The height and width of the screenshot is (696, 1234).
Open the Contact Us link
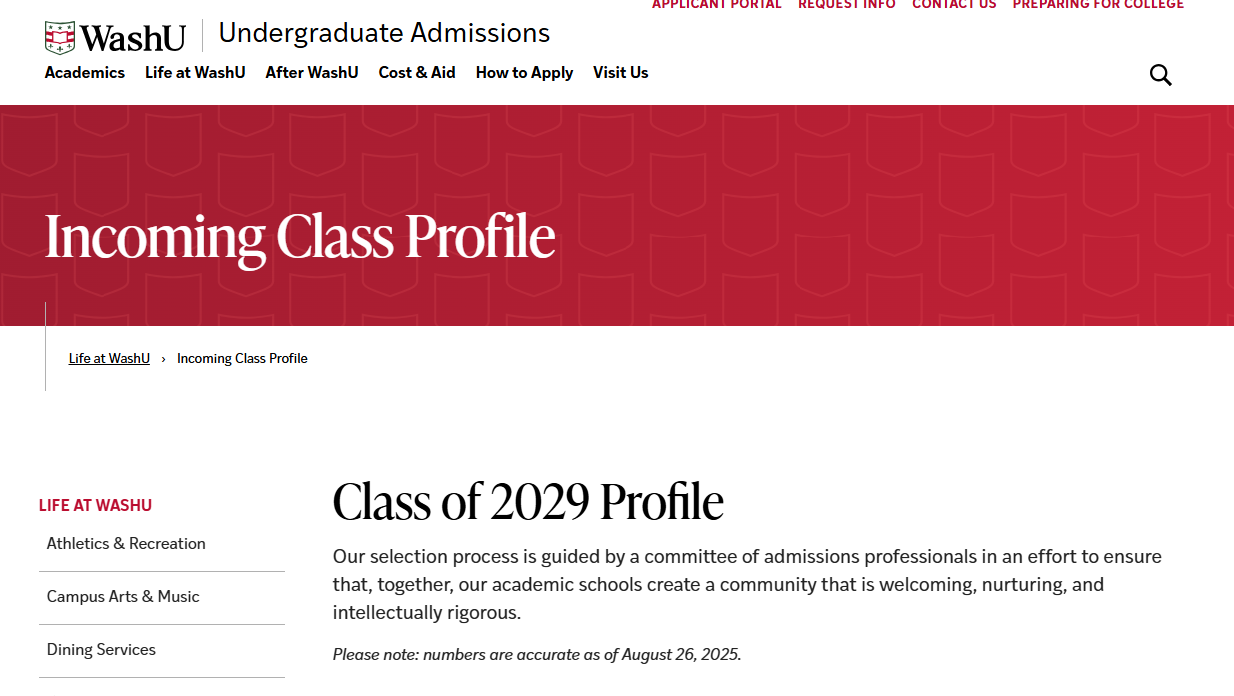(954, 5)
